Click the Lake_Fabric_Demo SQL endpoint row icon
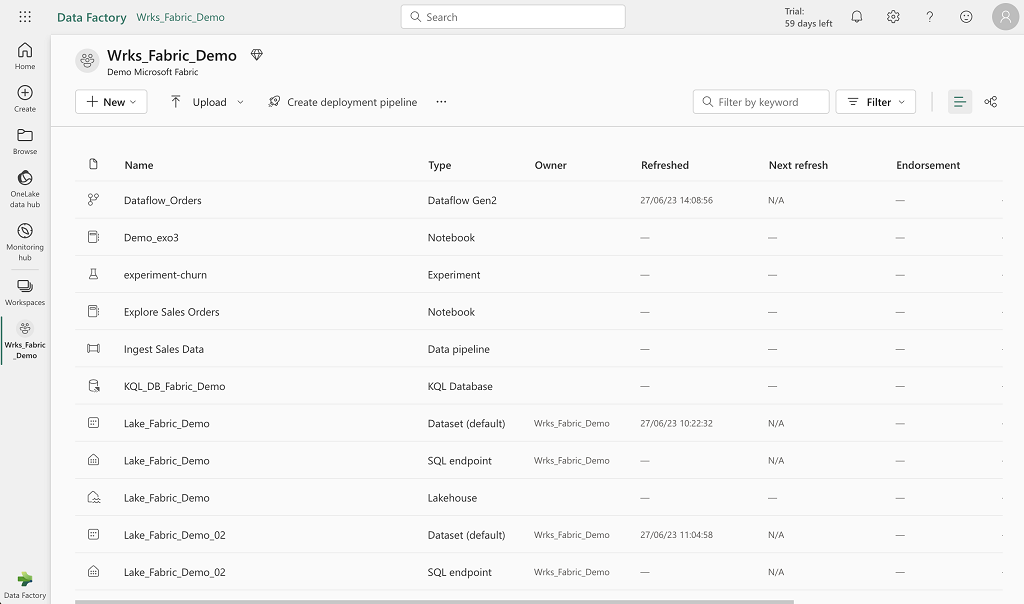 pyautogui.click(x=93, y=460)
